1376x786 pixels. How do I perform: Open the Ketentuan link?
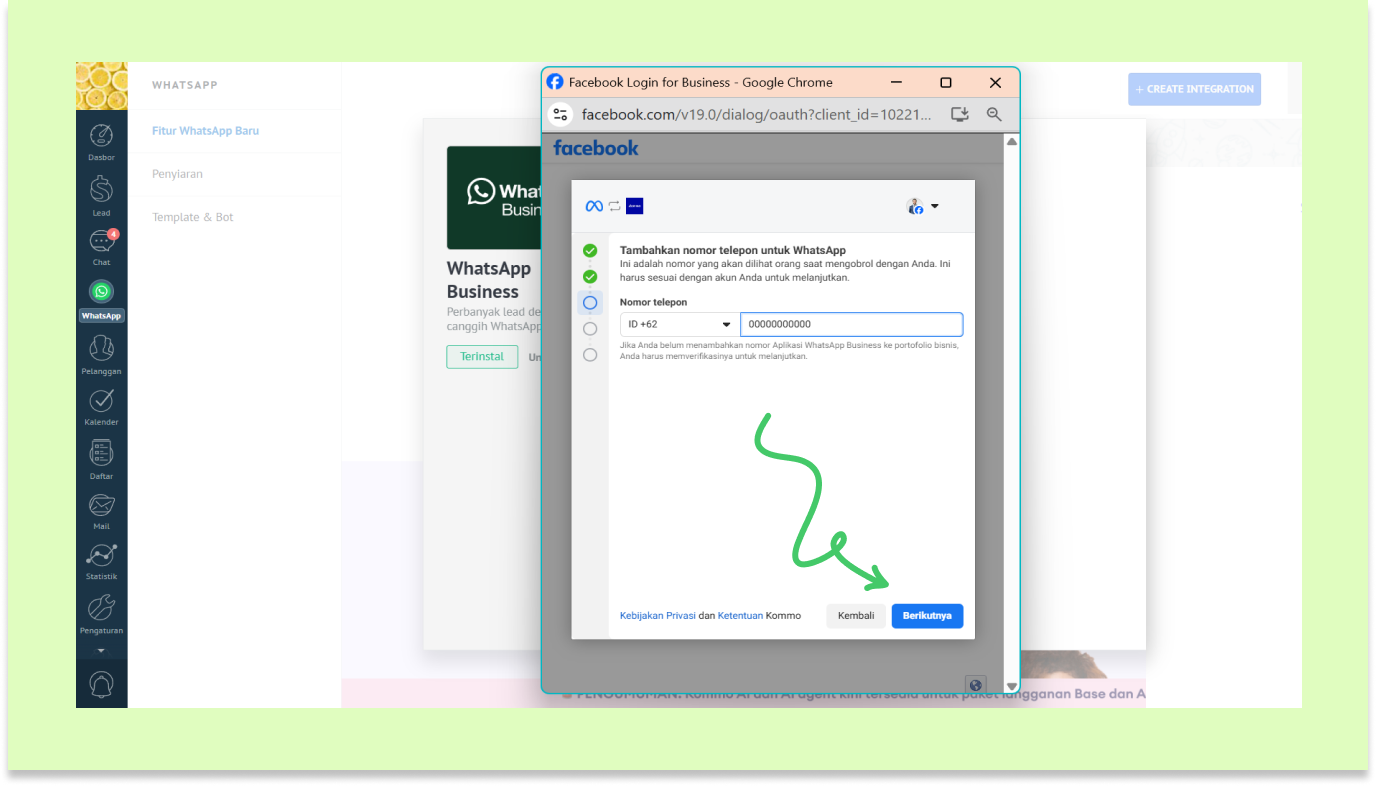pyautogui.click(x=740, y=616)
